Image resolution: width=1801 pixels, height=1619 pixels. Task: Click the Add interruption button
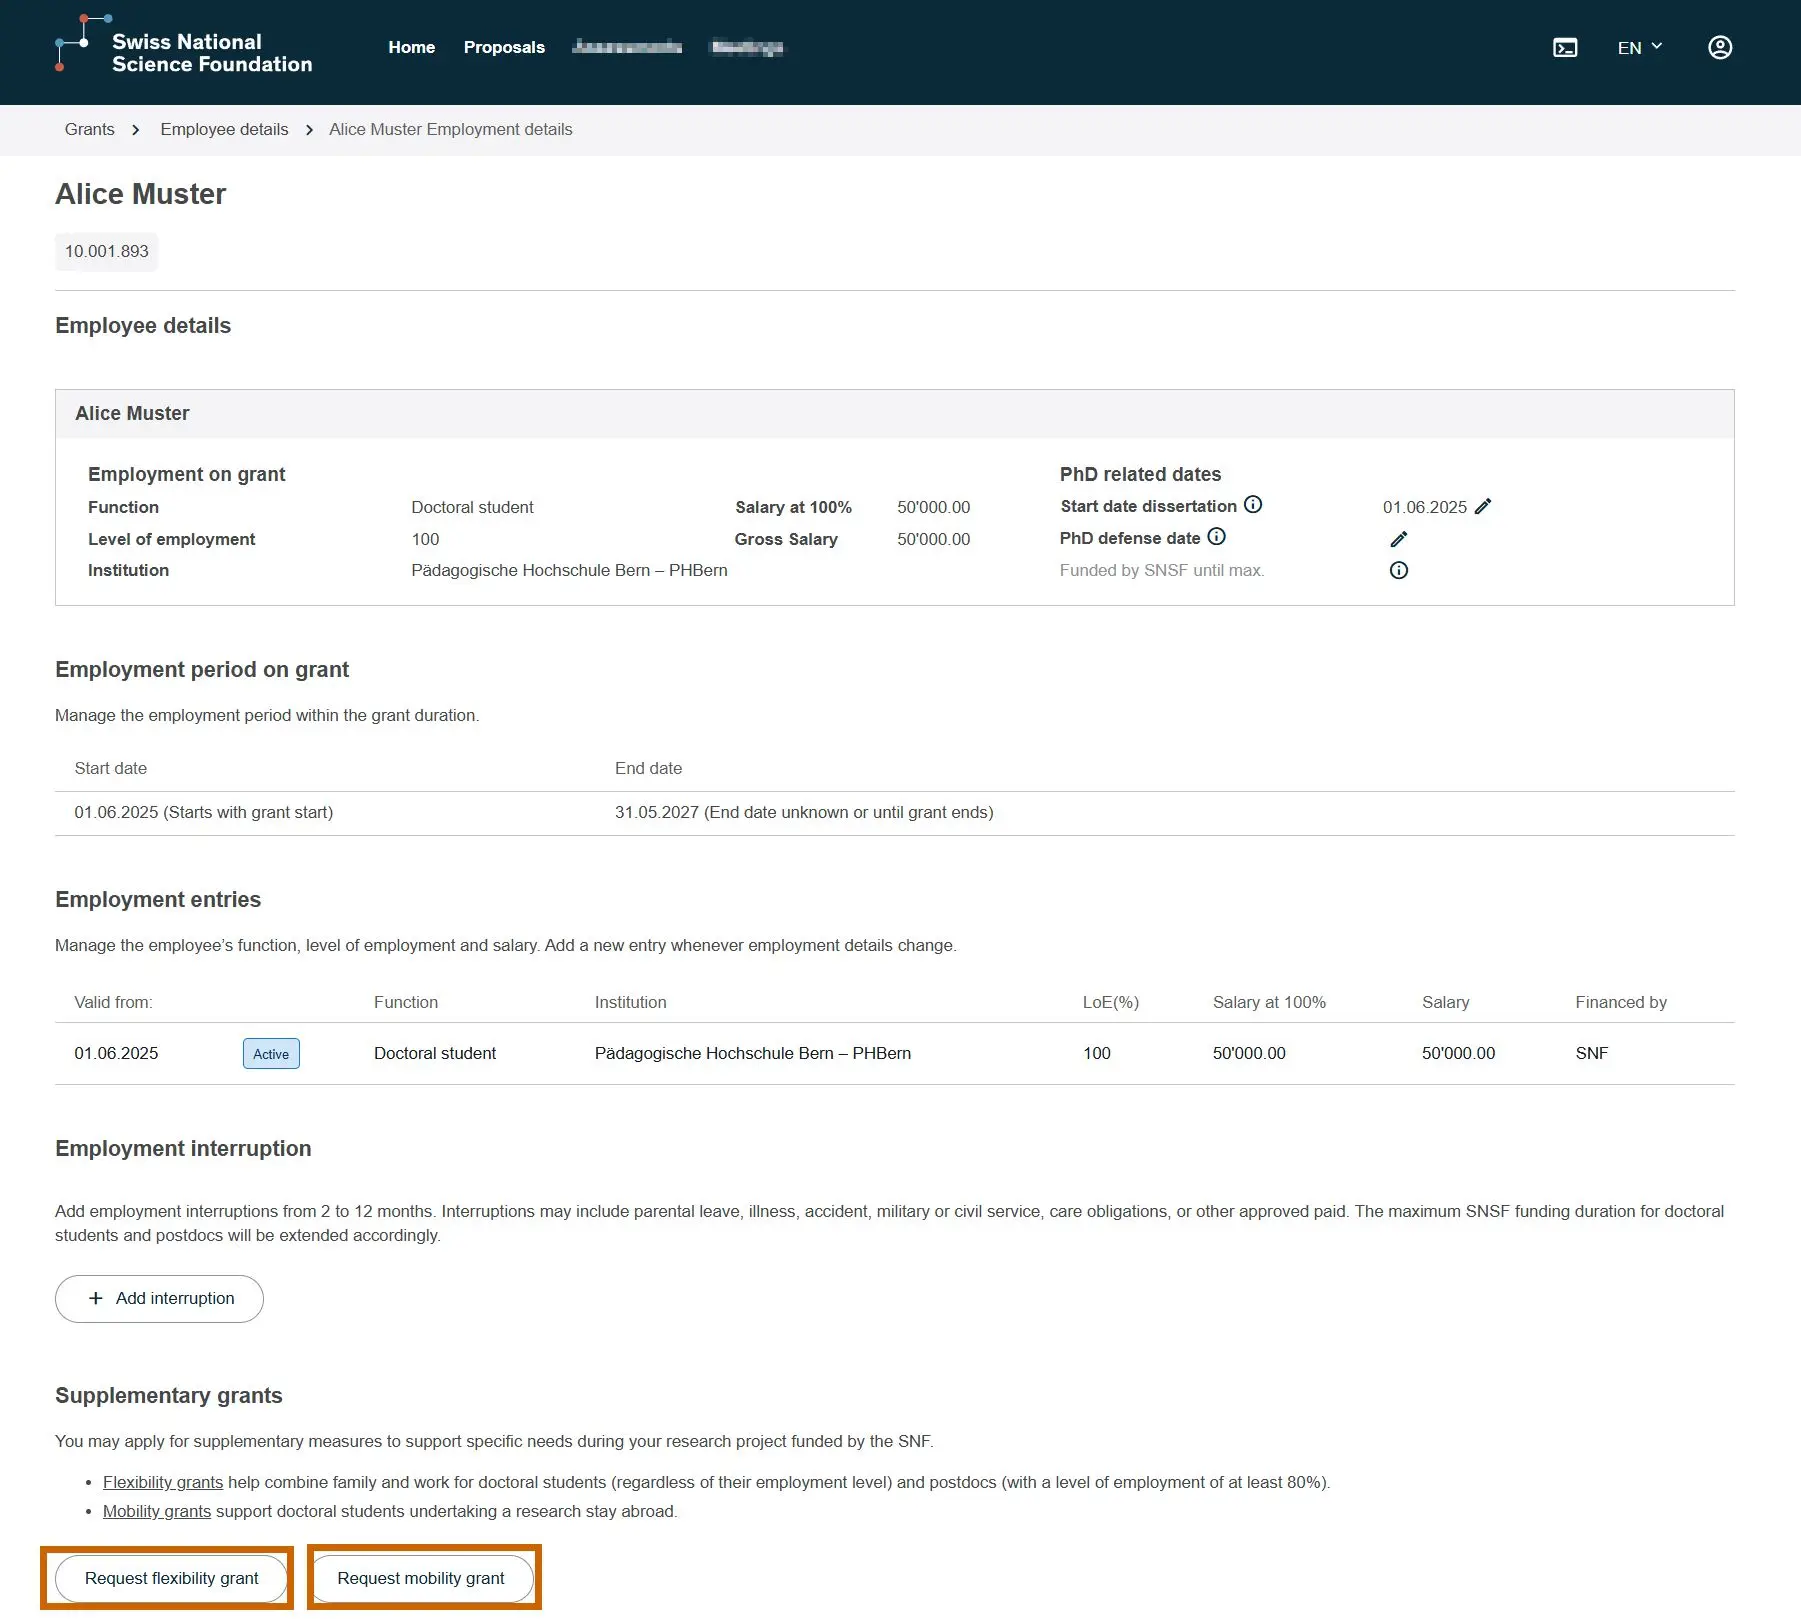click(x=159, y=1299)
